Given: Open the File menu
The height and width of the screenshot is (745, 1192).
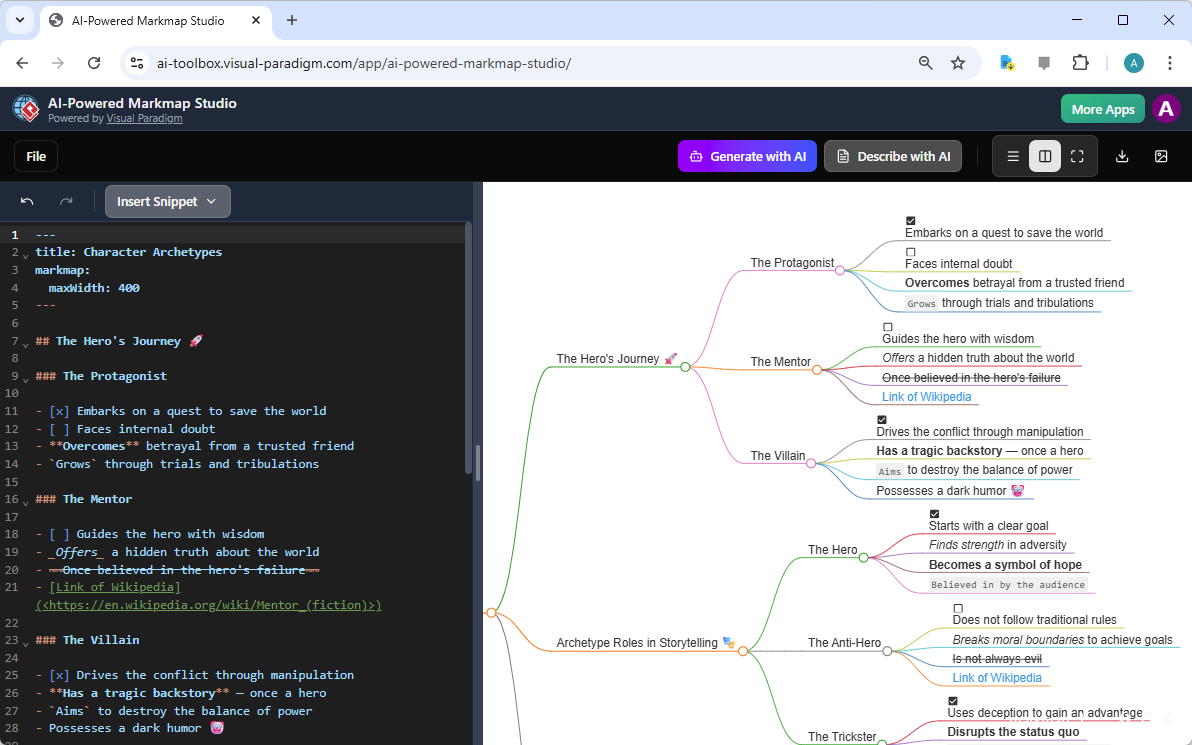Looking at the screenshot, I should (36, 156).
